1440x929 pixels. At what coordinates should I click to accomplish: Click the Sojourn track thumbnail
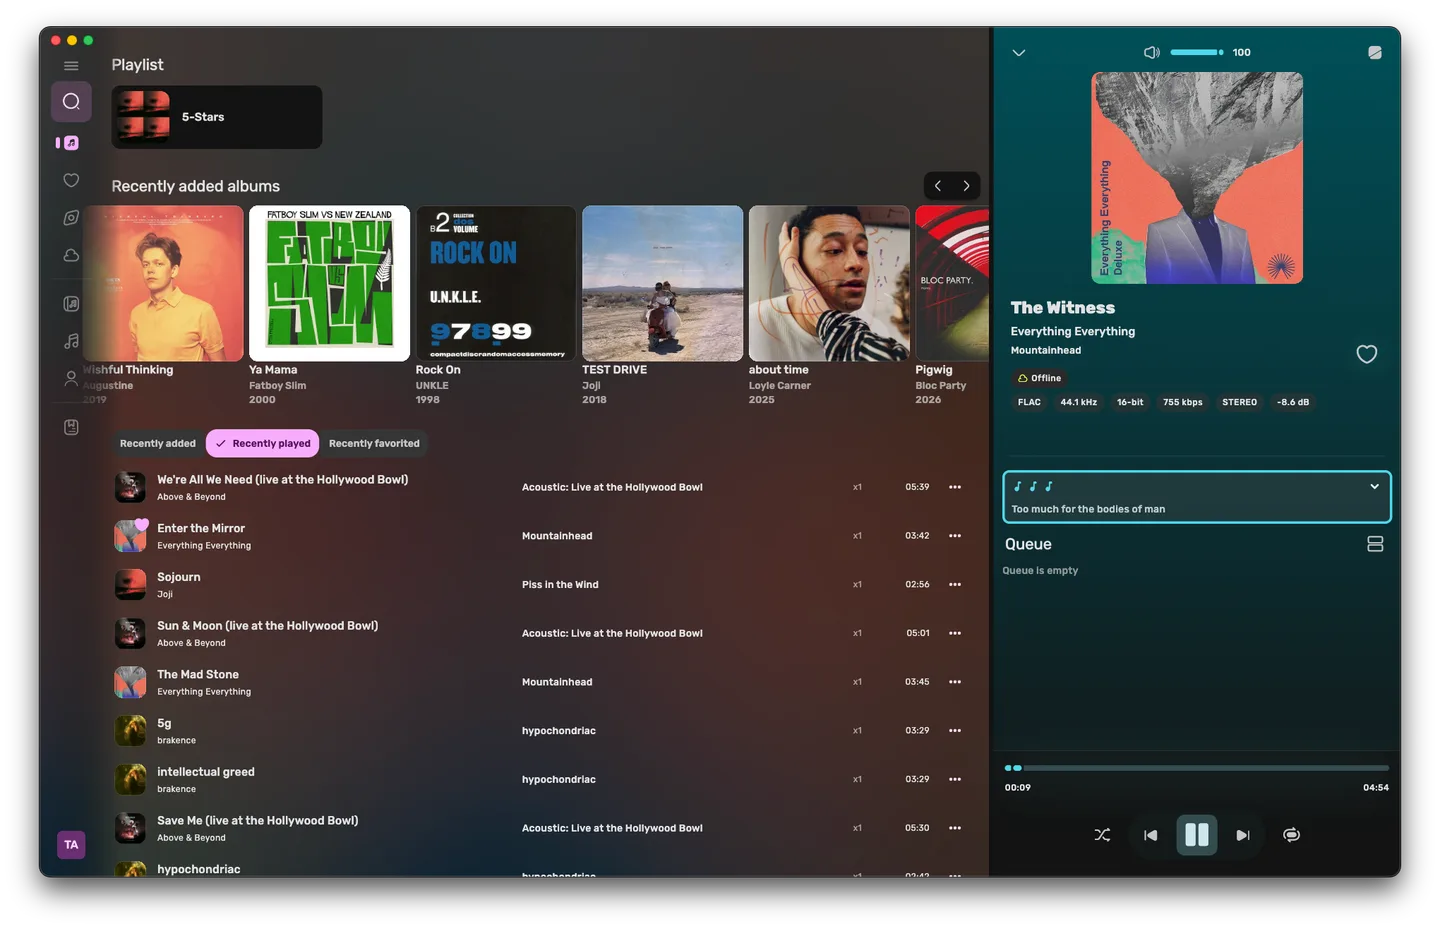tap(130, 585)
